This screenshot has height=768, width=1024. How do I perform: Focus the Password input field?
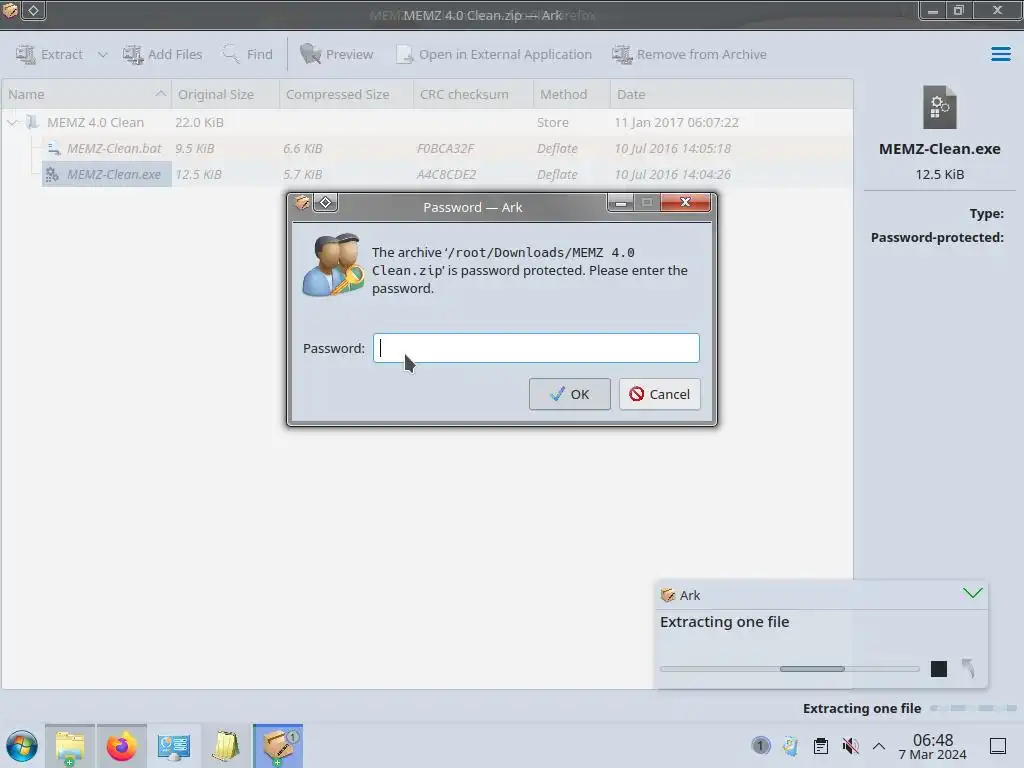(536, 348)
